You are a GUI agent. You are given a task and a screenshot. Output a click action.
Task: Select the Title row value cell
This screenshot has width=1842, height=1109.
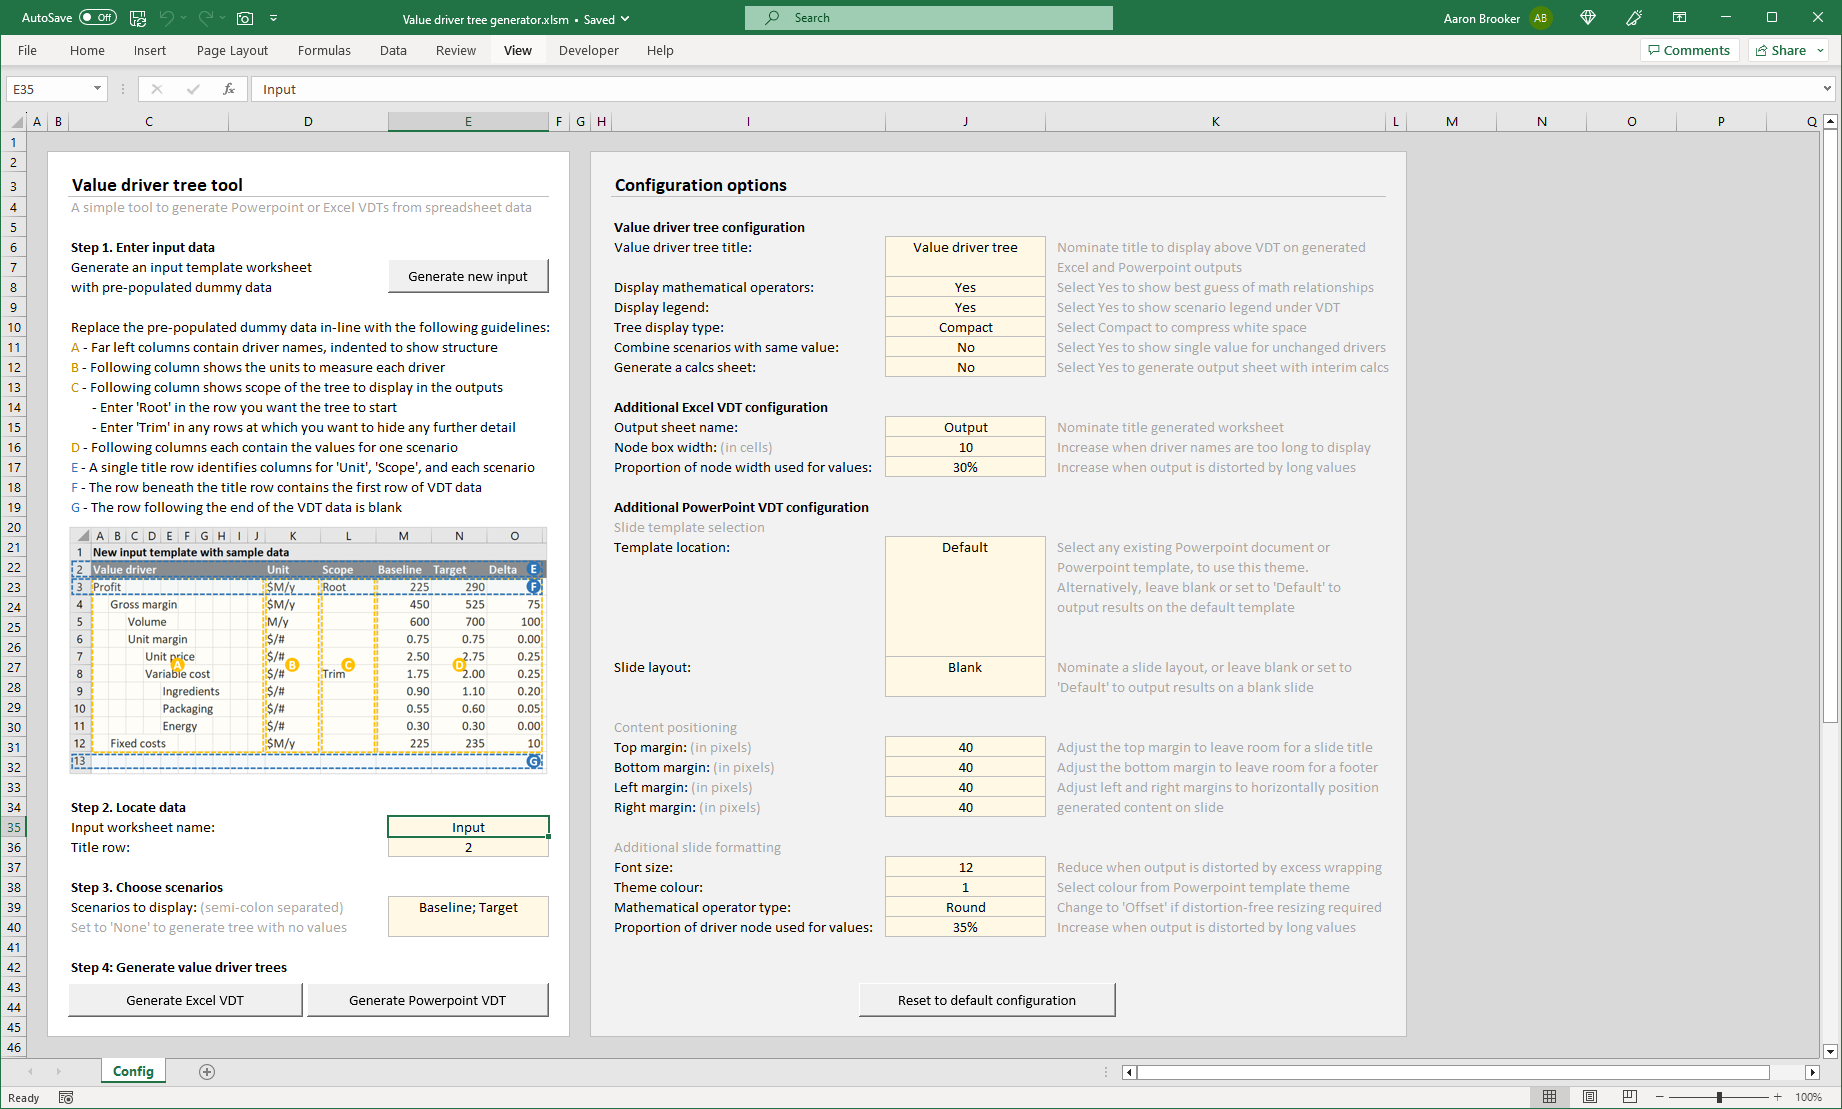[x=468, y=847]
